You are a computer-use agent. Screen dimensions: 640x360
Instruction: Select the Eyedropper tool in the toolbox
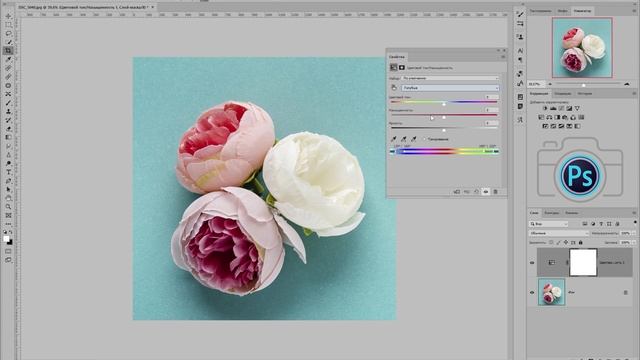click(x=8, y=59)
